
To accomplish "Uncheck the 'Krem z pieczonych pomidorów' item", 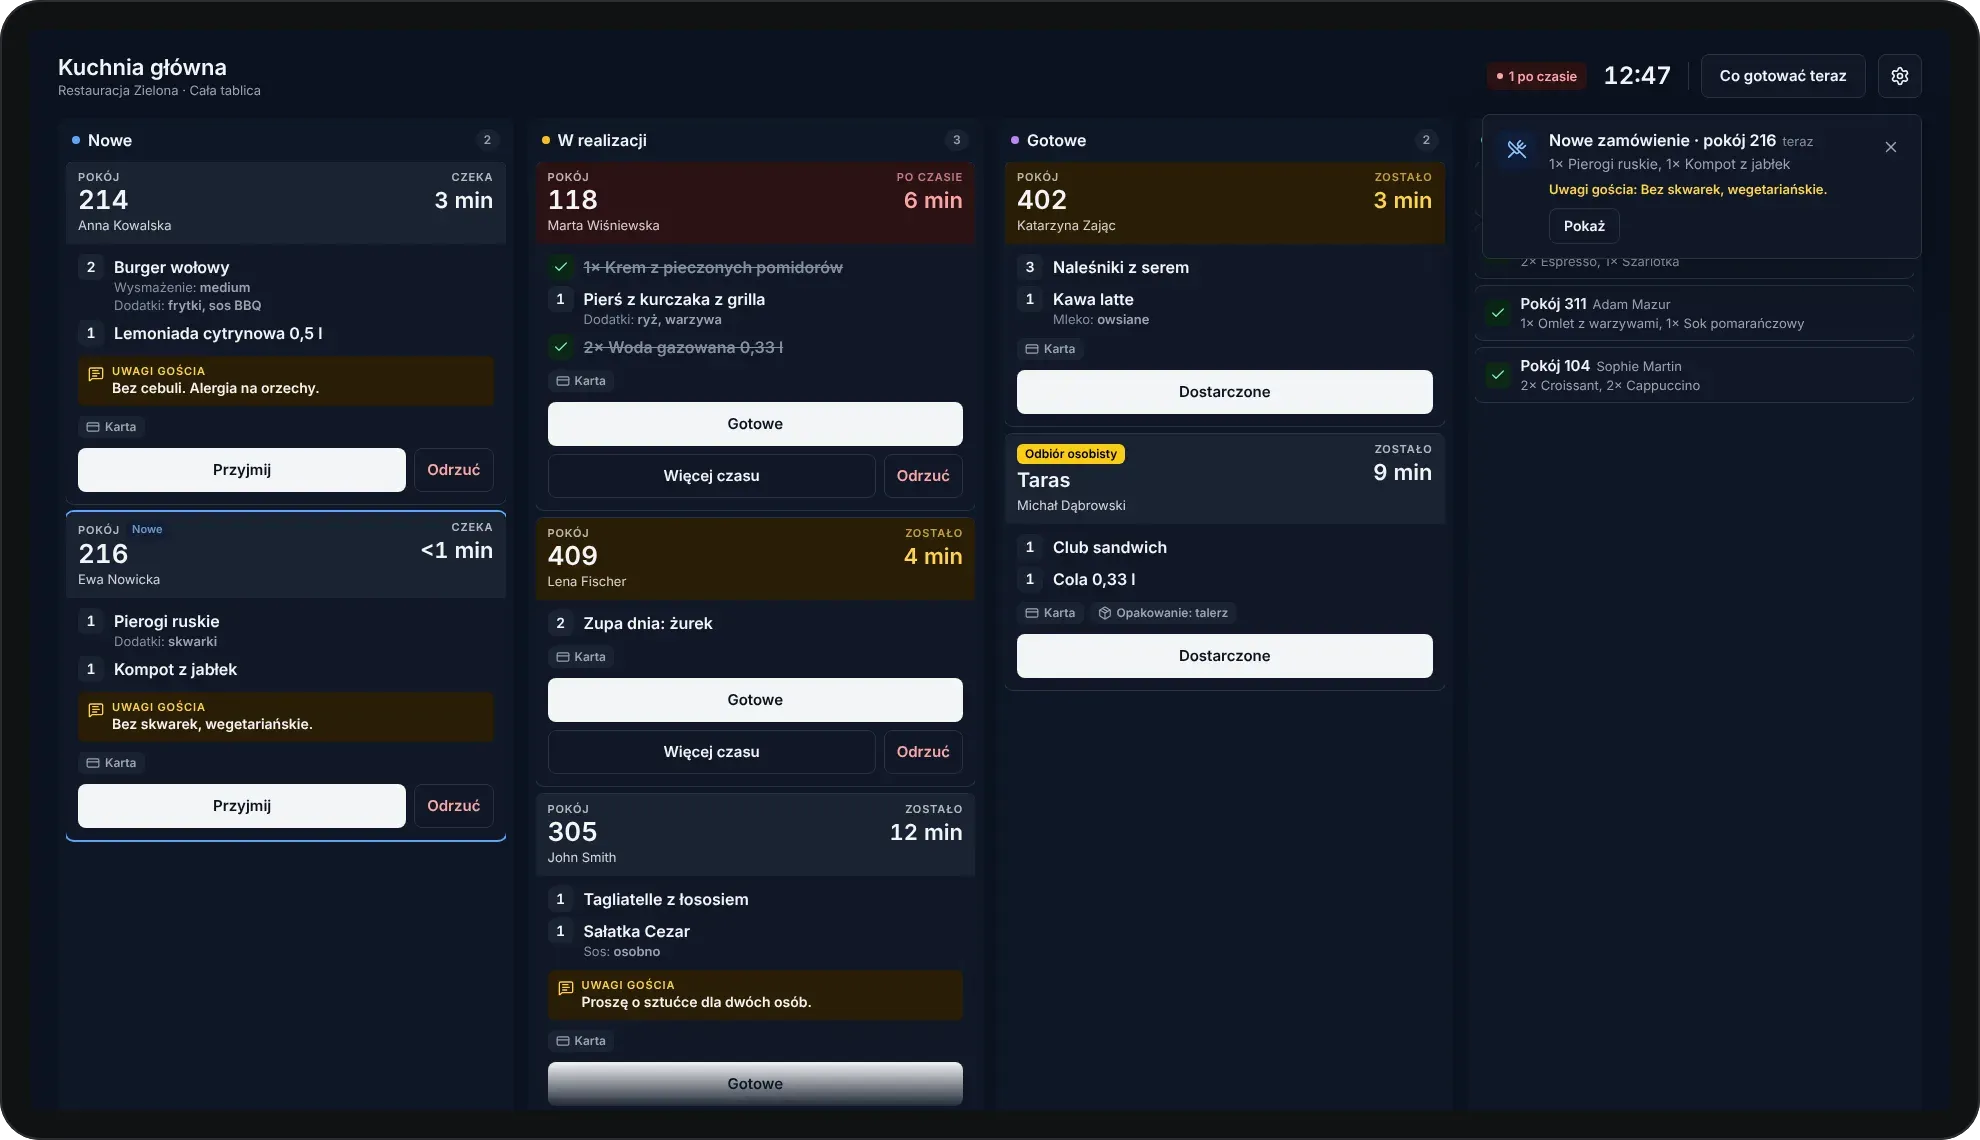I will coord(560,267).
